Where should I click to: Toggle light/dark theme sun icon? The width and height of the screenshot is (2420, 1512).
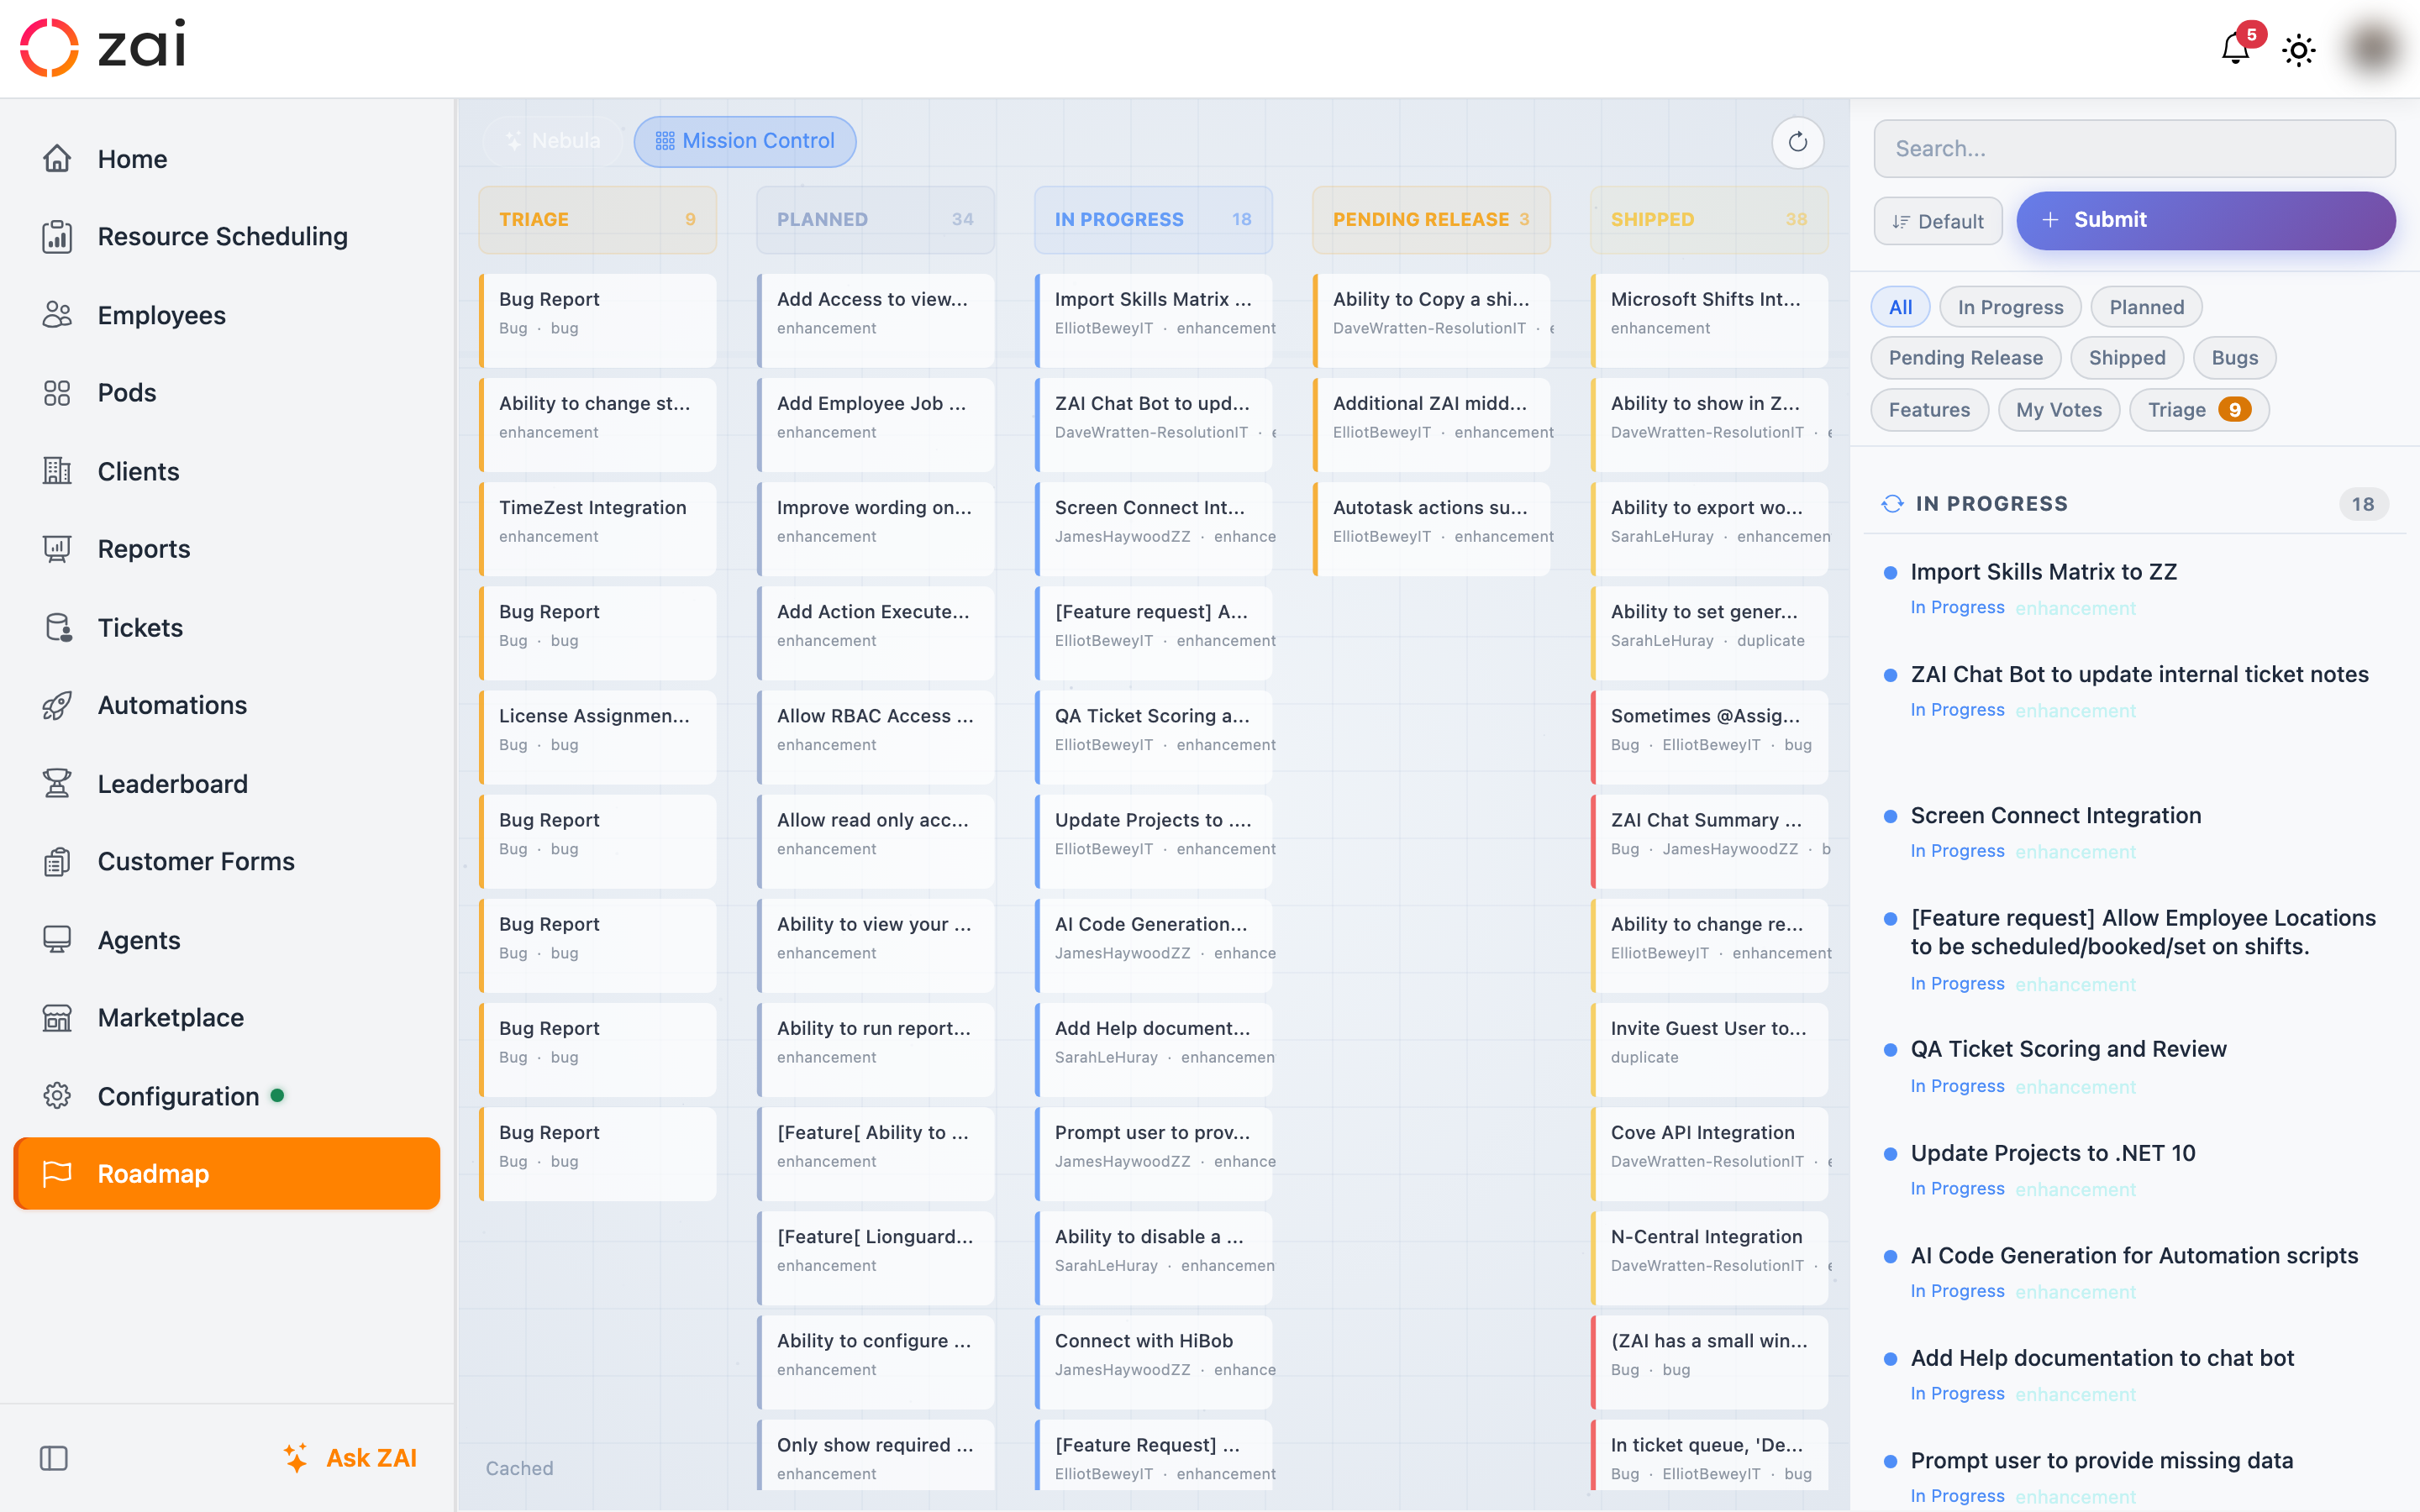(x=2299, y=50)
